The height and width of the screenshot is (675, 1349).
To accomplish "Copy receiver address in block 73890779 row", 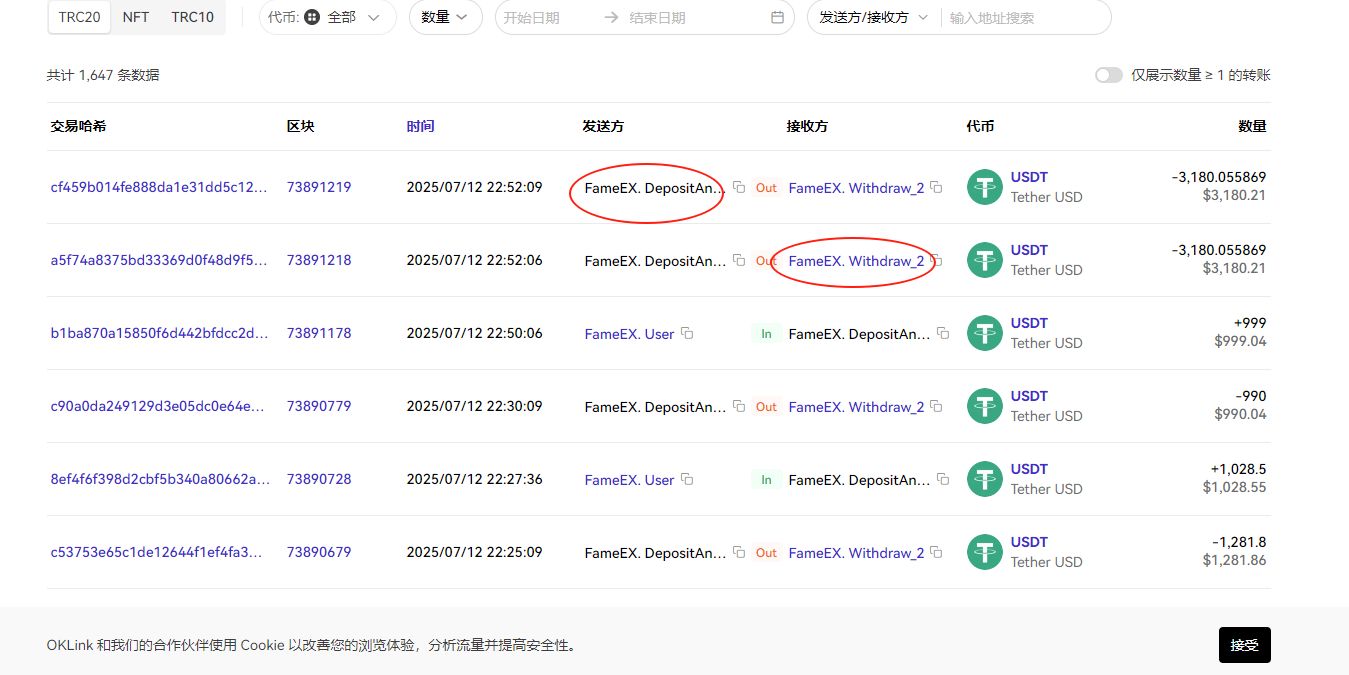I will (x=936, y=406).
